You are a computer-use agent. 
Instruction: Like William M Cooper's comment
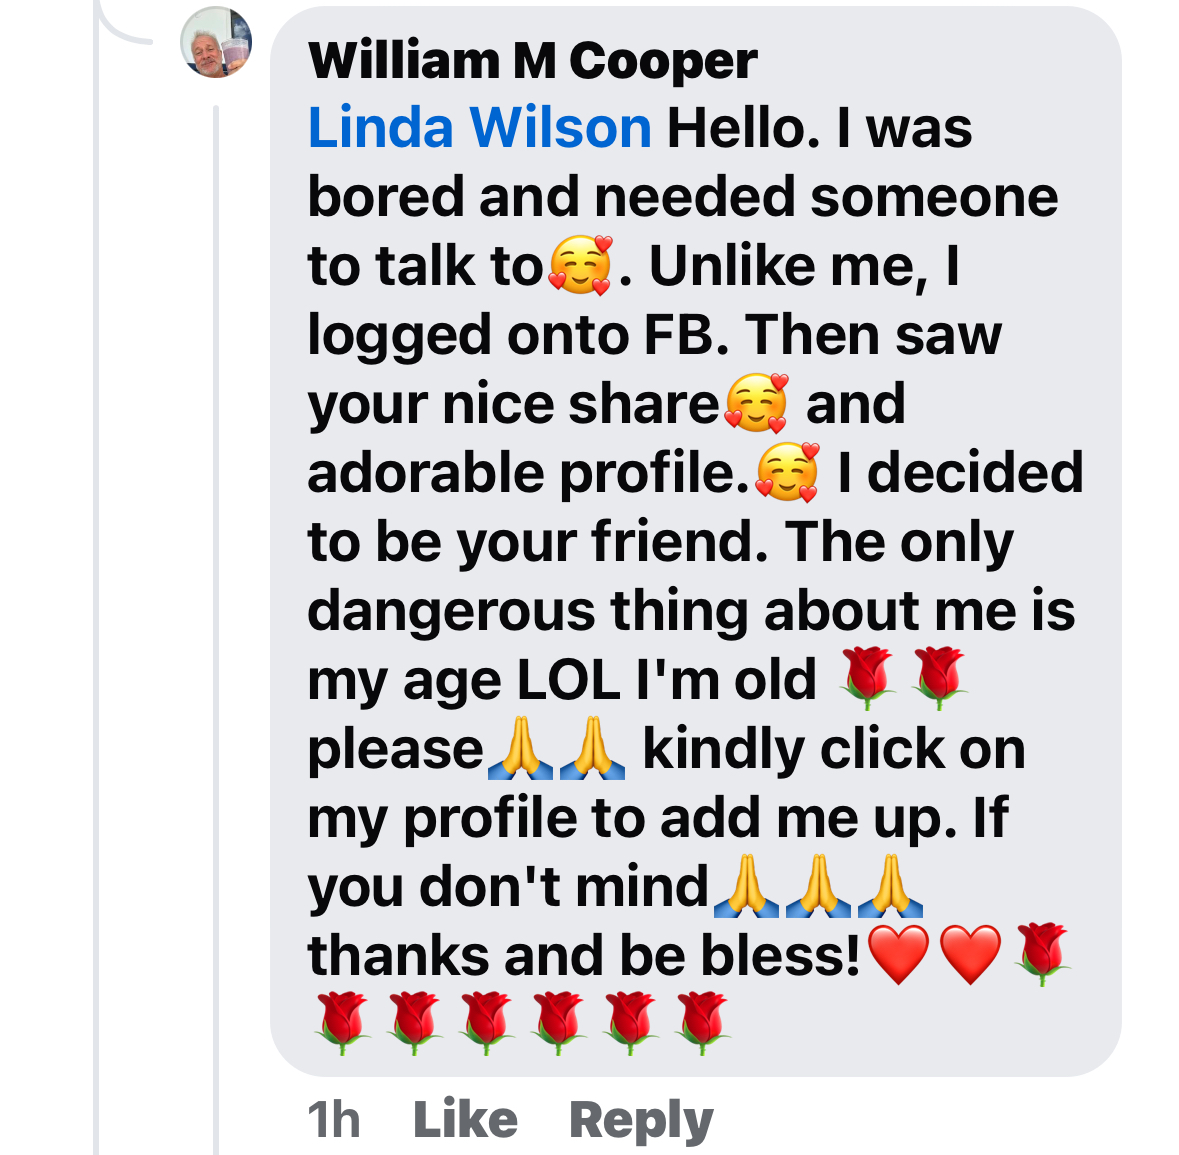tap(465, 1120)
